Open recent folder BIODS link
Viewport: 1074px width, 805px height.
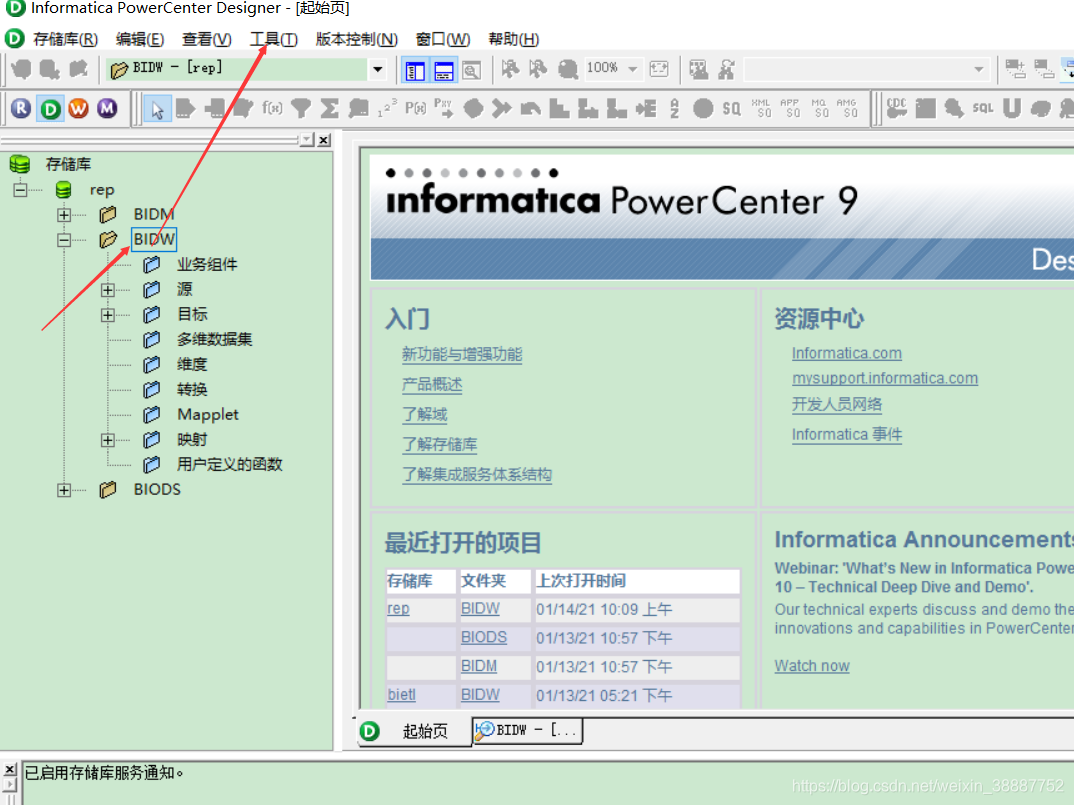[484, 637]
